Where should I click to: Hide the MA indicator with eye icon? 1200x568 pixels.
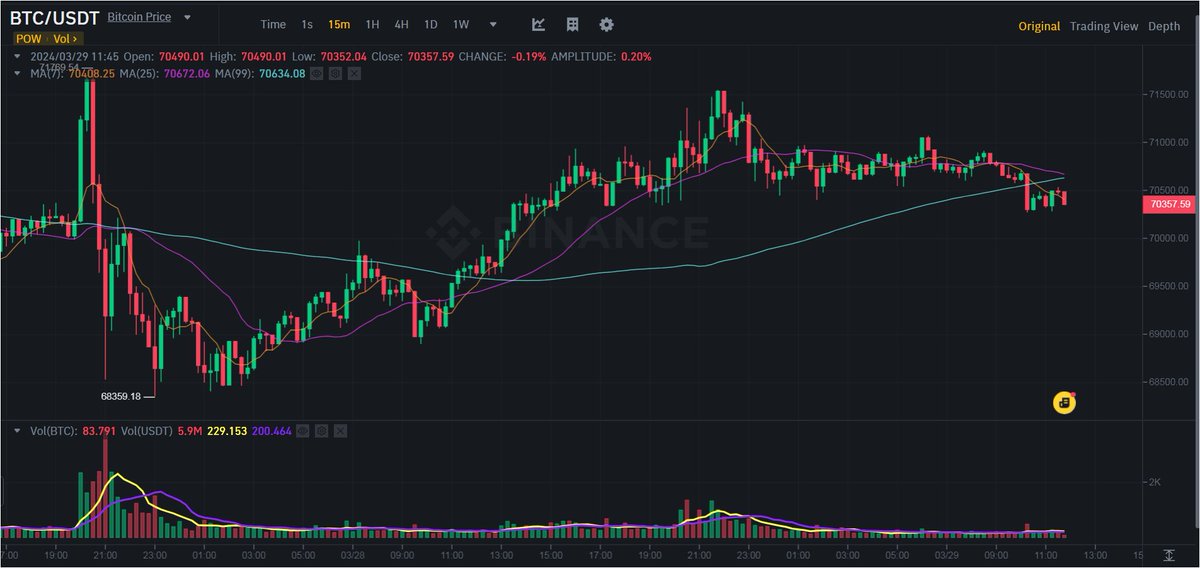(x=316, y=72)
